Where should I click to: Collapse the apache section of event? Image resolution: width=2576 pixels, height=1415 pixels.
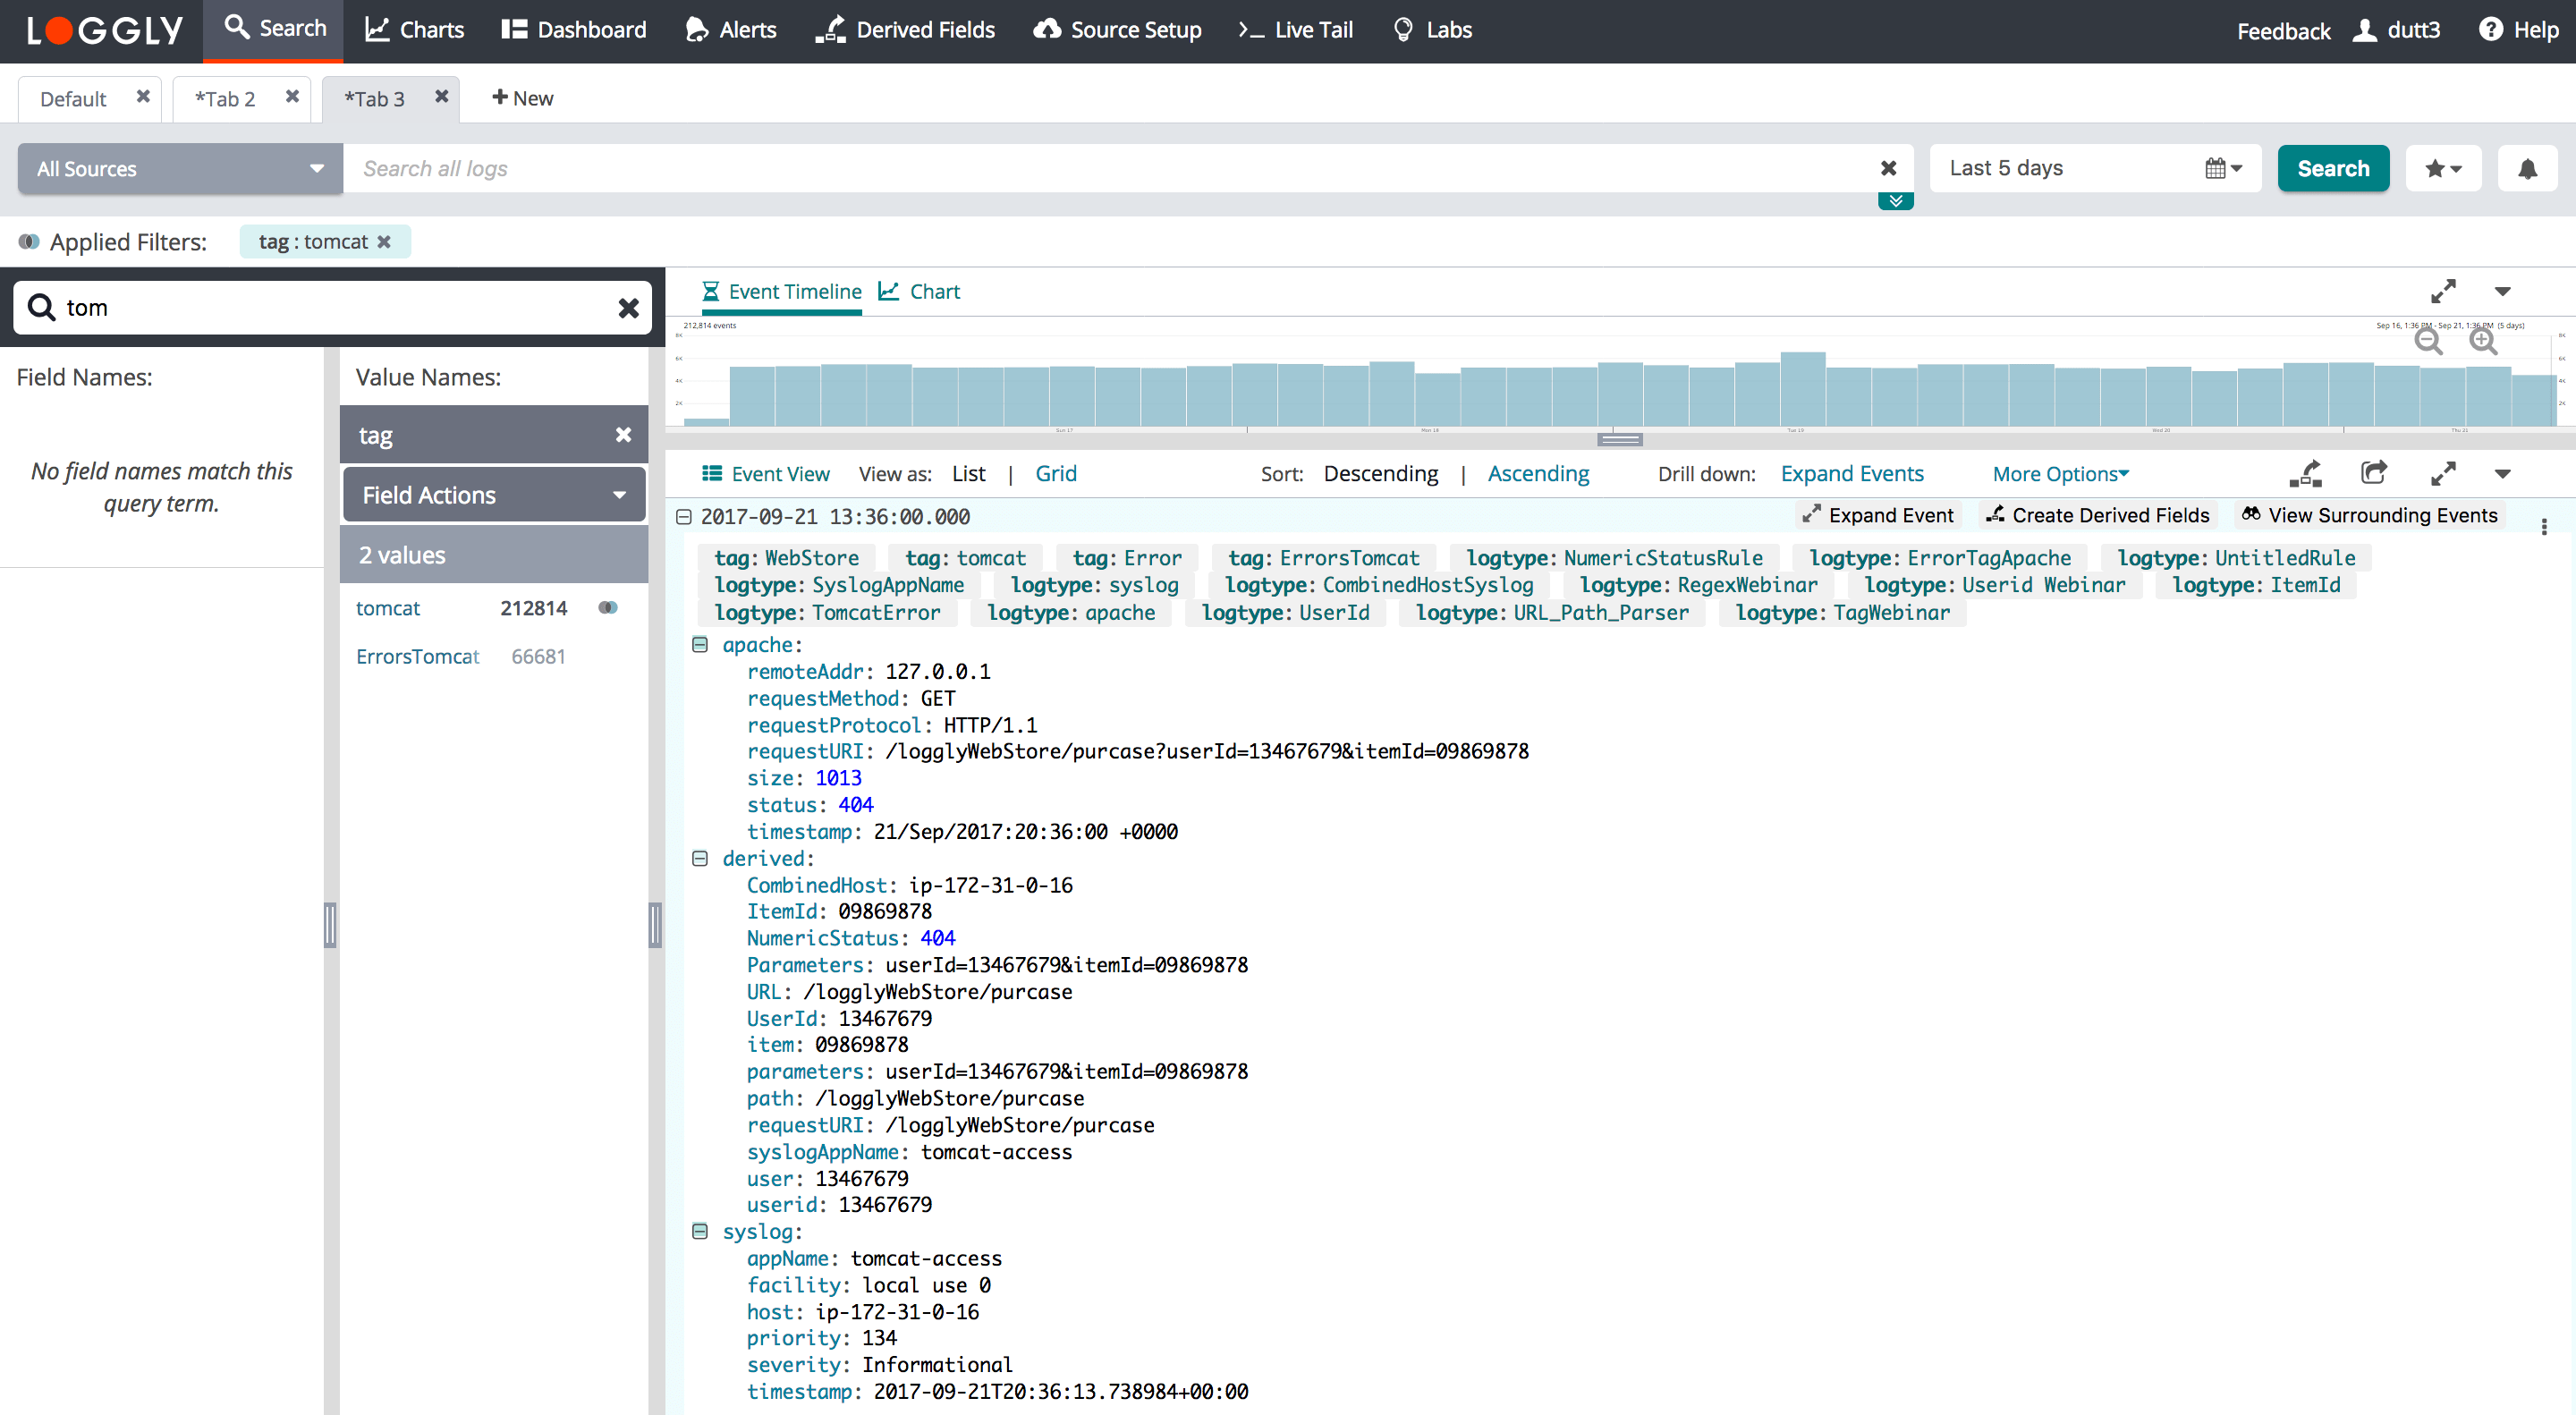[700, 645]
